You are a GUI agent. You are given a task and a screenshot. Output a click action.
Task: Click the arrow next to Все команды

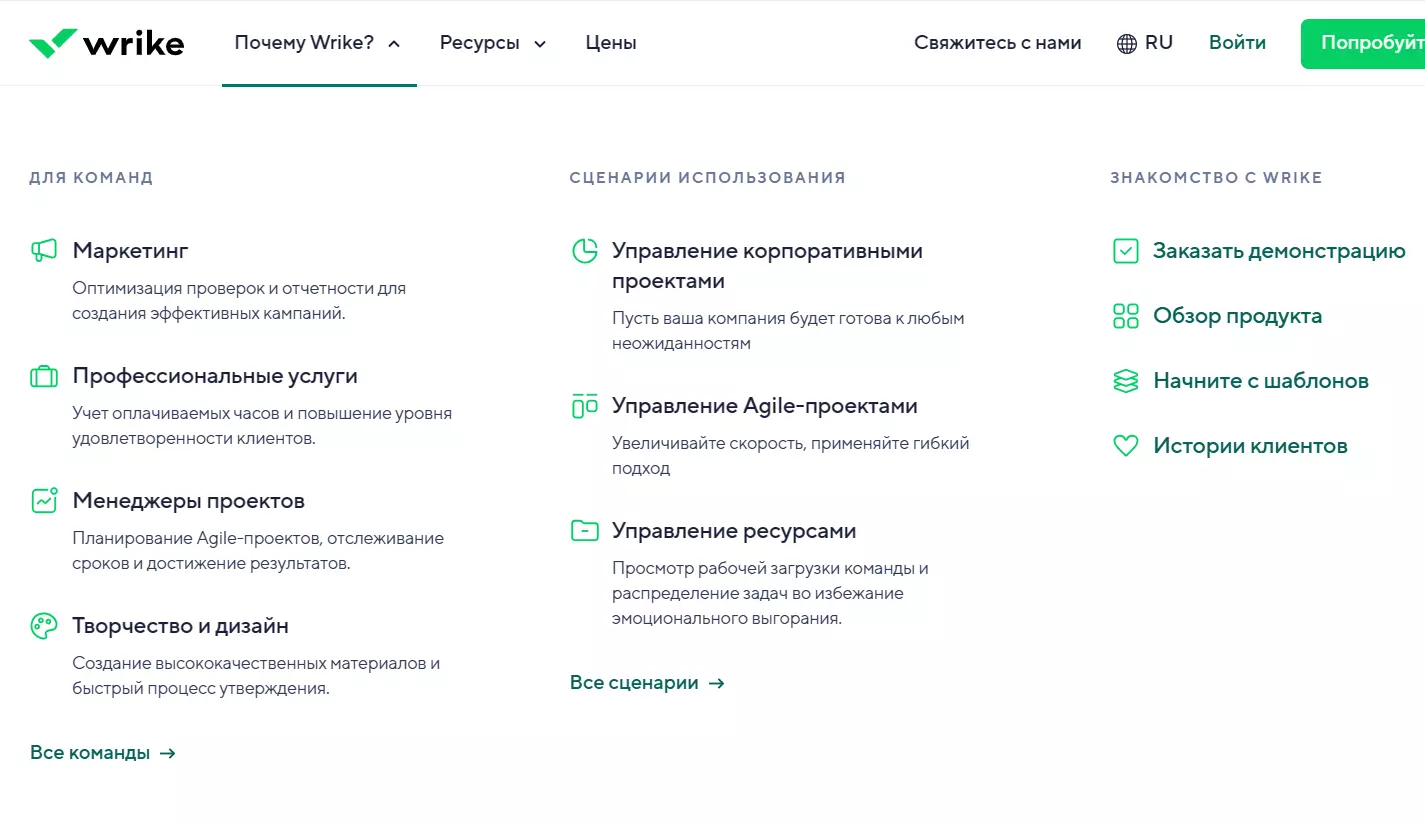168,753
